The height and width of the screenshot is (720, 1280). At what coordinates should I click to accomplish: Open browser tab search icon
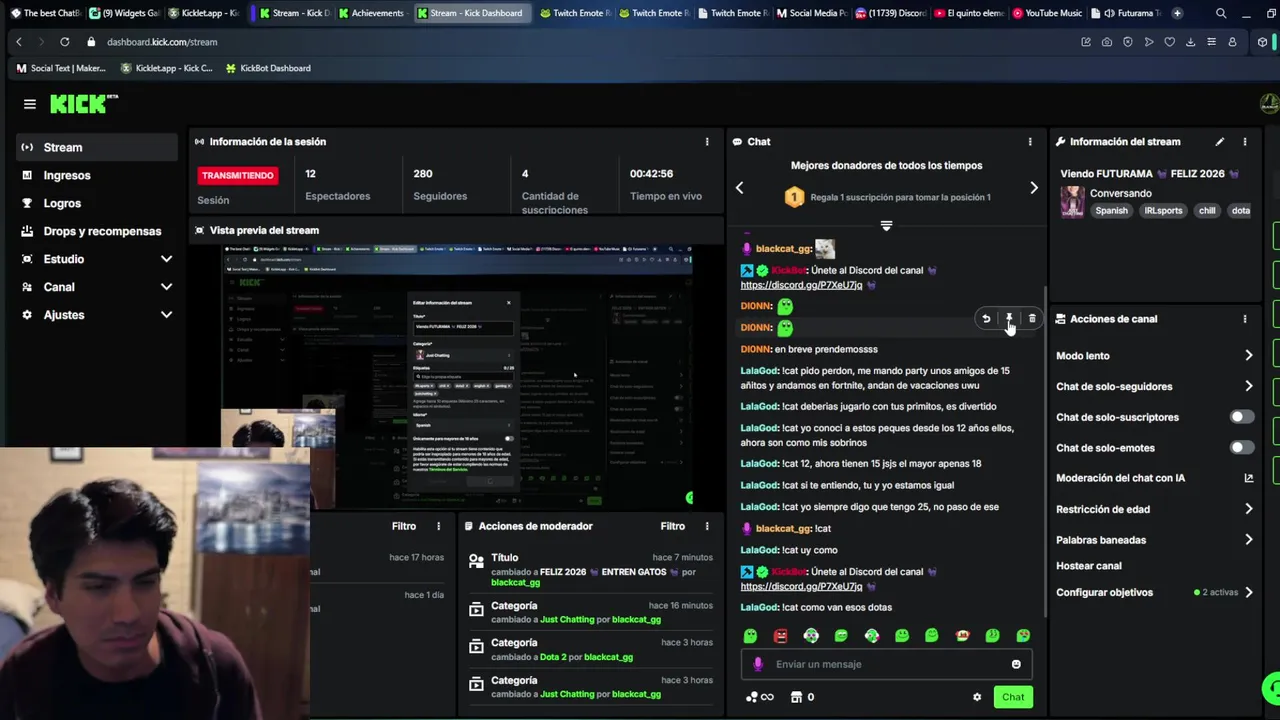coord(1221,13)
